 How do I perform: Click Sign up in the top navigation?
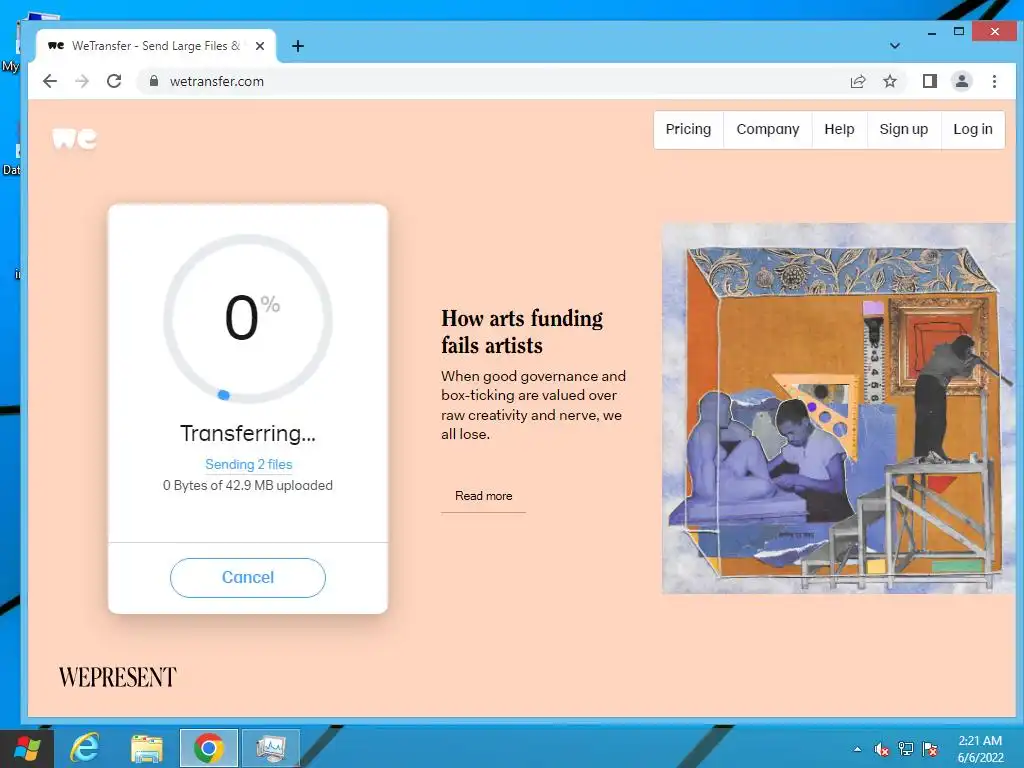[904, 129]
